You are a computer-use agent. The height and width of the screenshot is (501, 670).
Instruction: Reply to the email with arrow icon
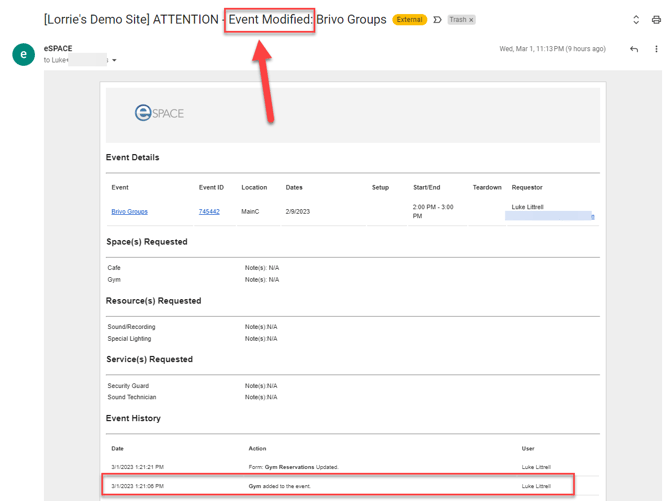pos(634,49)
